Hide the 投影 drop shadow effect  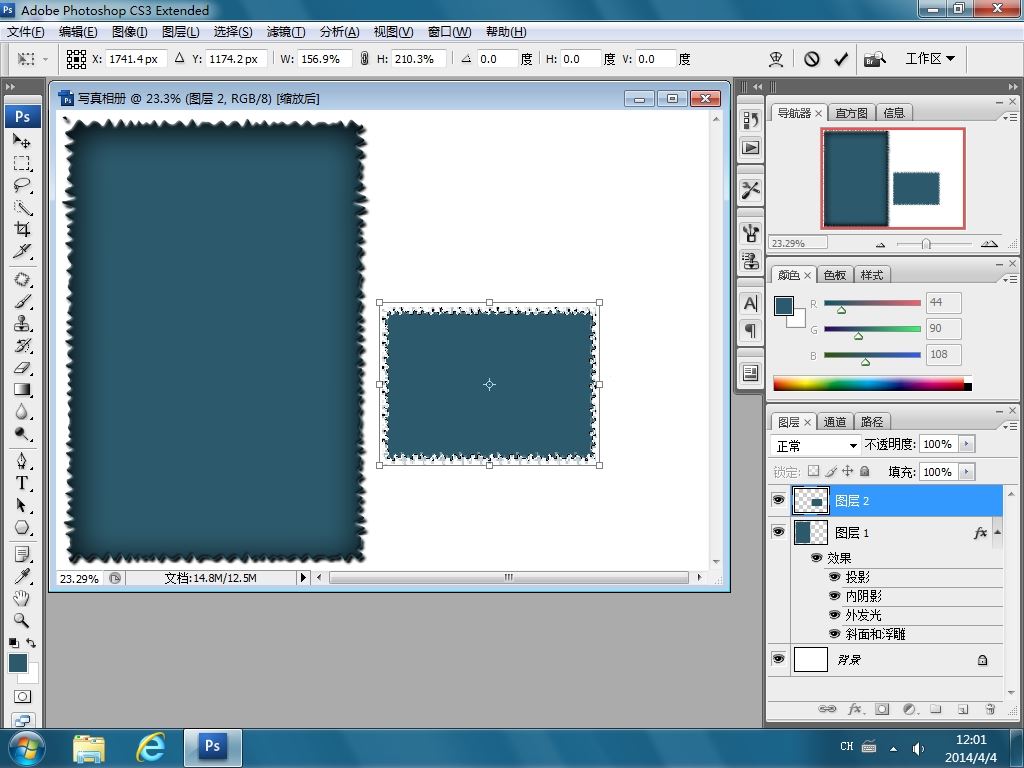pos(834,577)
